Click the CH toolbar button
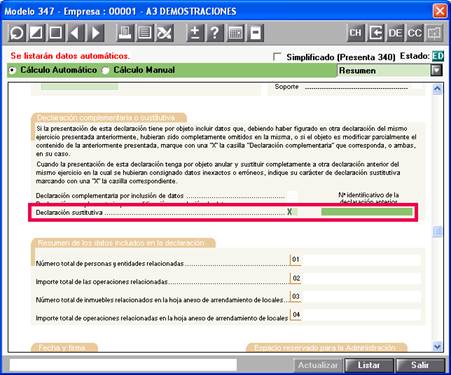 point(355,33)
